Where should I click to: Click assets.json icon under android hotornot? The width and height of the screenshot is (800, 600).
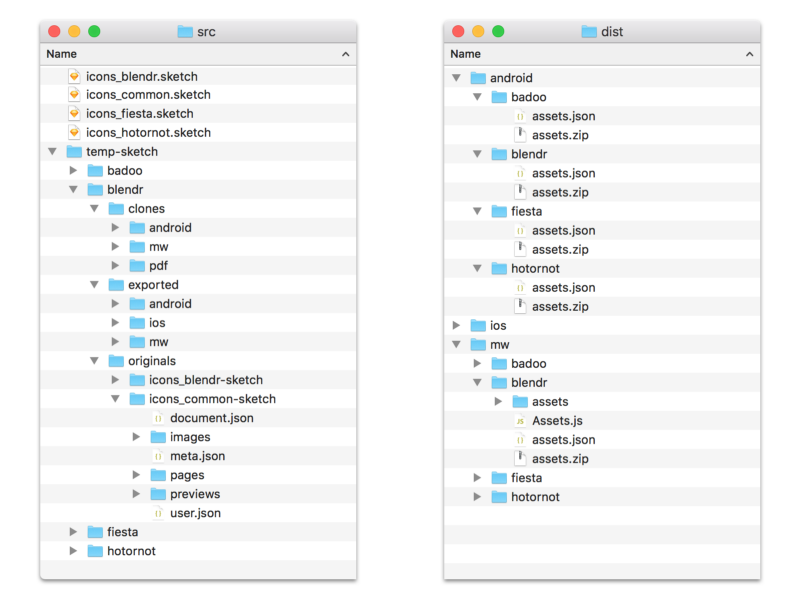pyautogui.click(x=520, y=288)
